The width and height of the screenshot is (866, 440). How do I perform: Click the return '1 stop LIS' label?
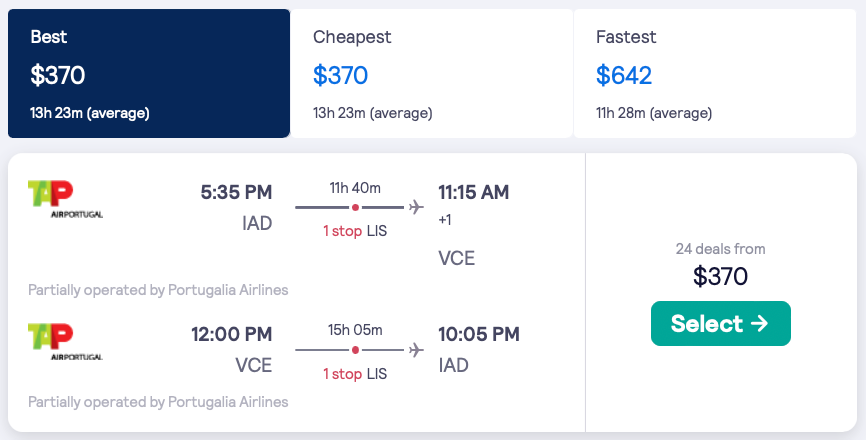click(x=355, y=373)
